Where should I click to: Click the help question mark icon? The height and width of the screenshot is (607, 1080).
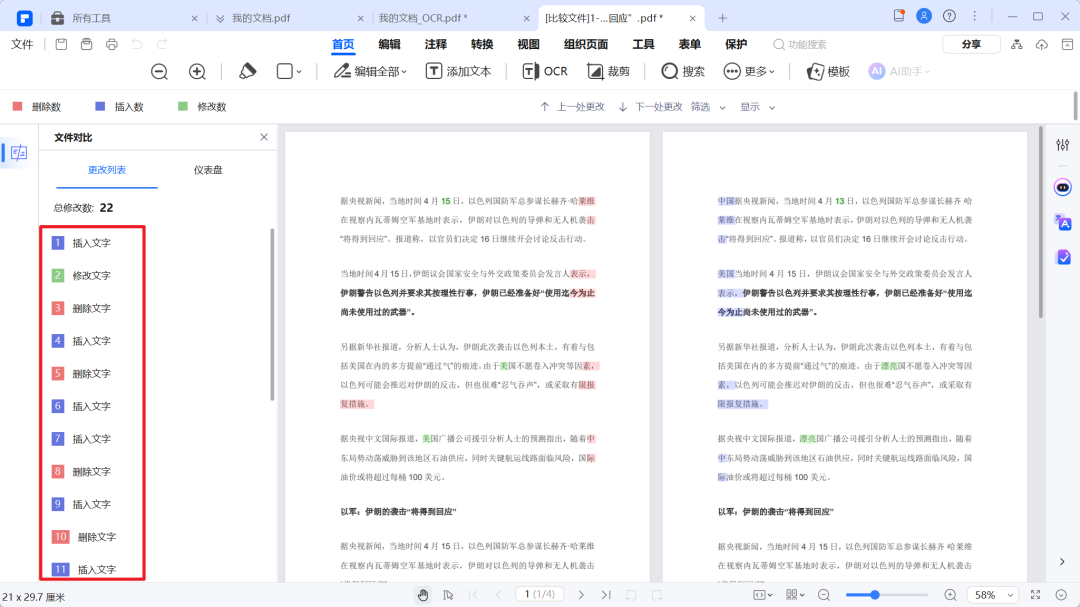pyautogui.click(x=949, y=16)
